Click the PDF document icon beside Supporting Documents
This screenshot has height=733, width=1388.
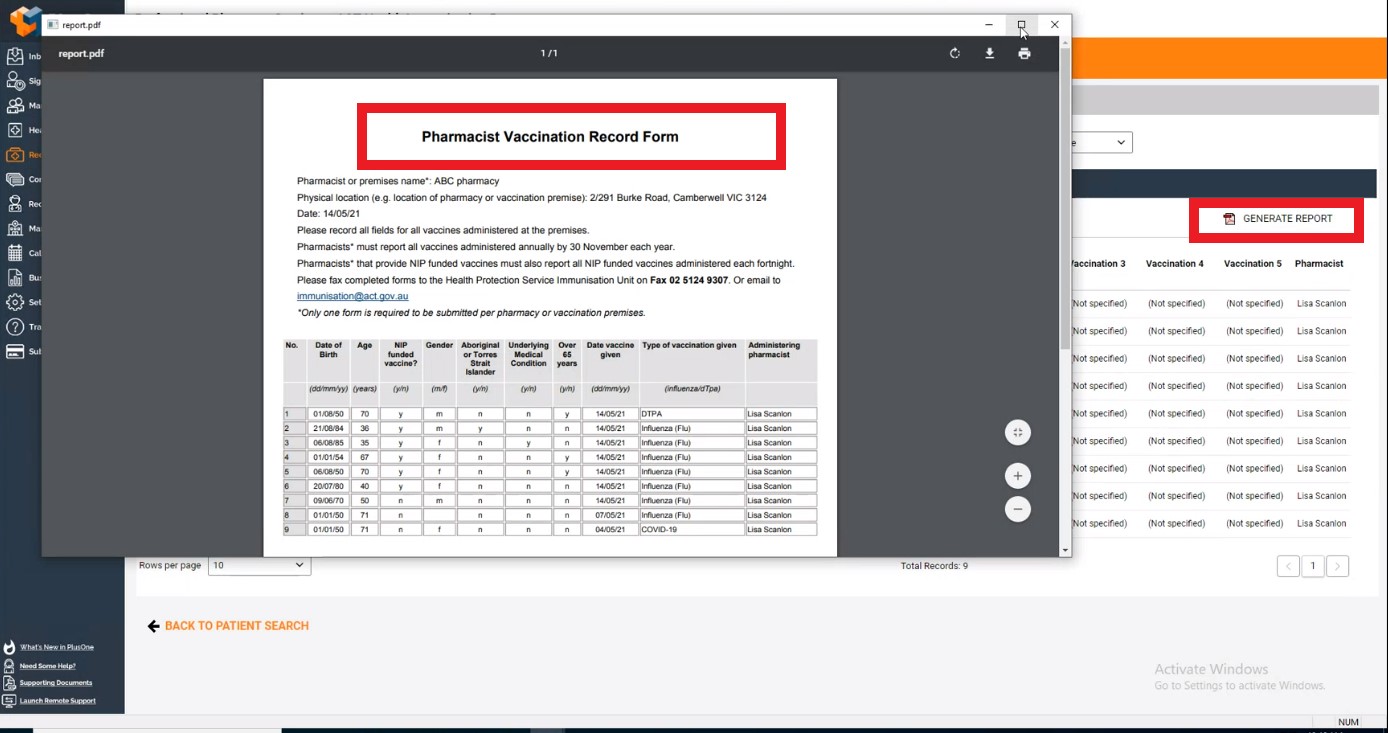tap(10, 683)
